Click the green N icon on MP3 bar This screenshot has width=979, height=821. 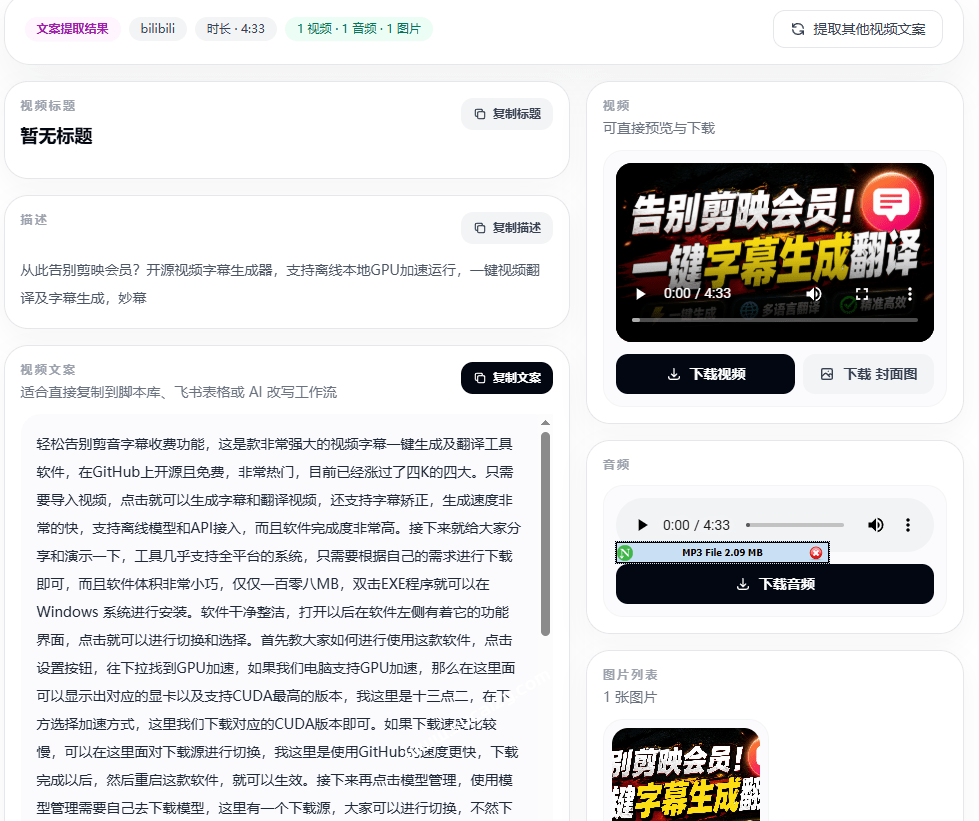[625, 553]
